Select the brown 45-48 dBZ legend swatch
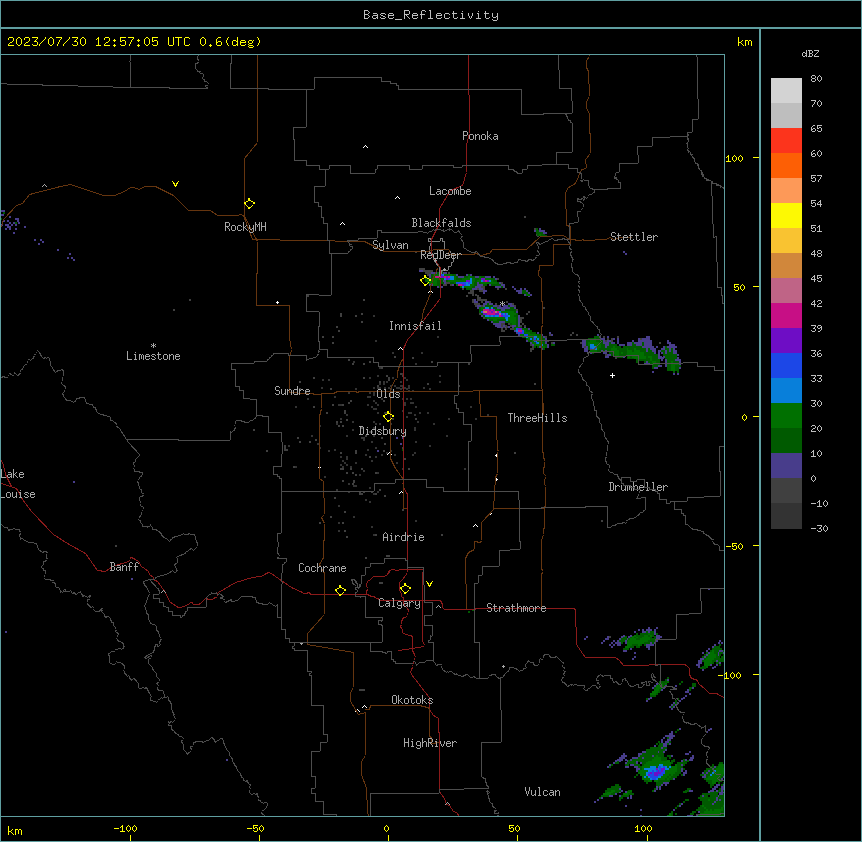 coord(786,265)
